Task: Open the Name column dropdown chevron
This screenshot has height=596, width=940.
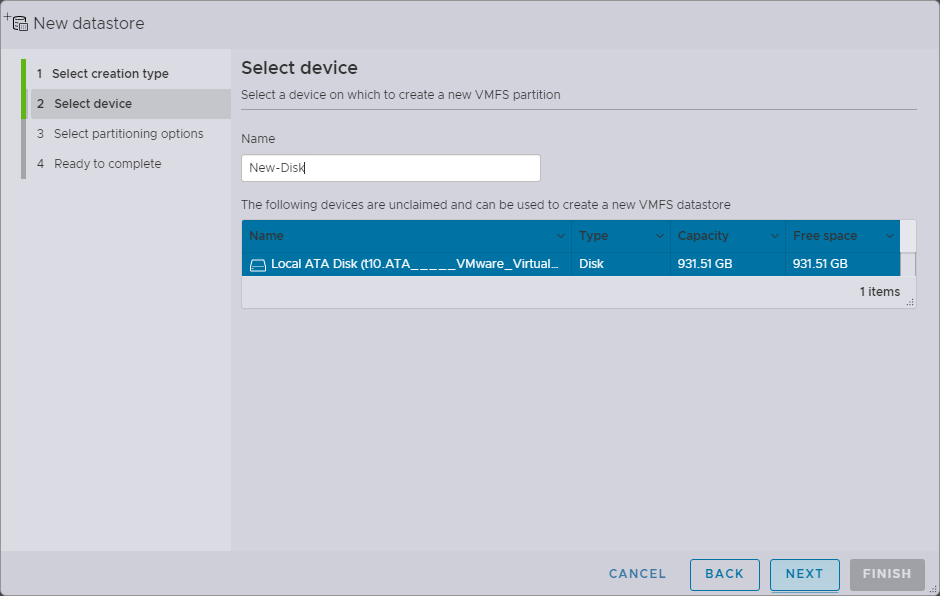Action: pos(560,236)
